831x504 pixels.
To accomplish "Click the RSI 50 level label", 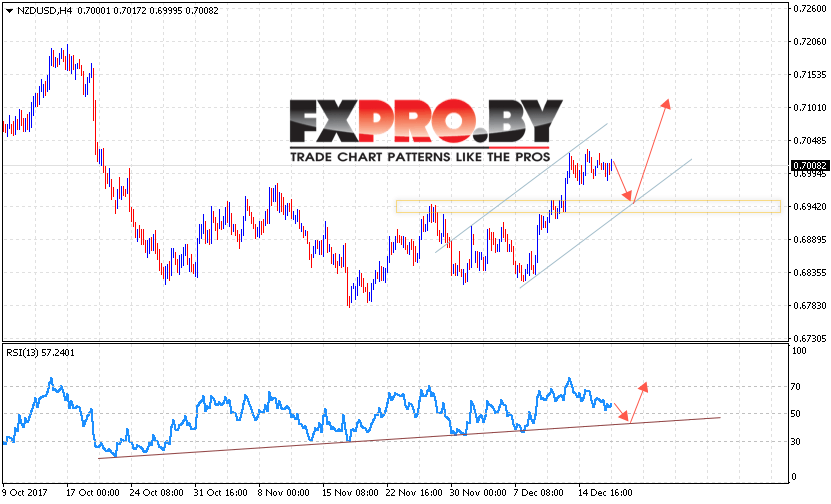I will [795, 413].
